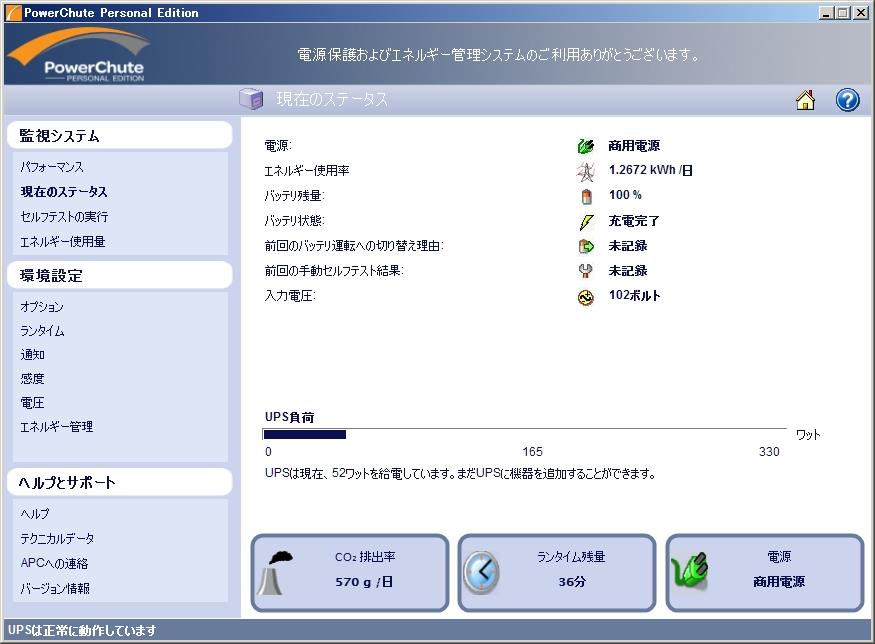The width and height of the screenshot is (875, 644).
Task: Click the 100 % battery value
Action: (625, 195)
